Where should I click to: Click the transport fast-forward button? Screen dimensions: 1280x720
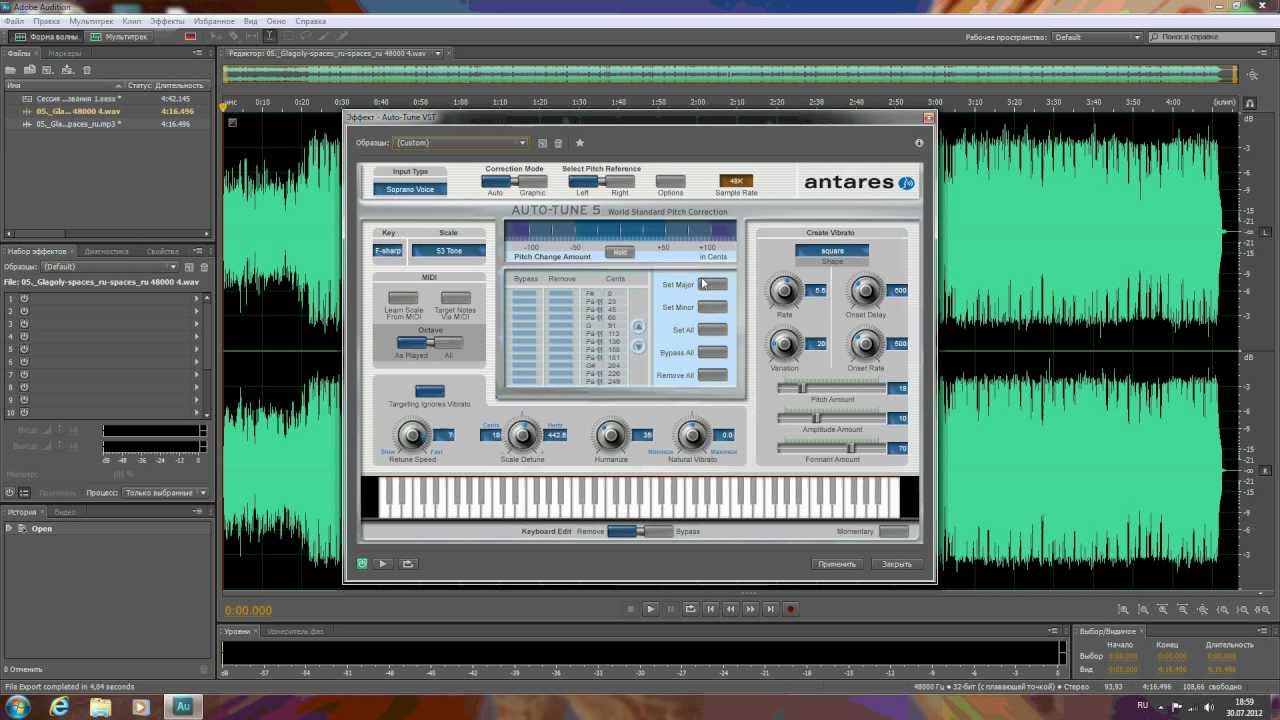click(750, 609)
